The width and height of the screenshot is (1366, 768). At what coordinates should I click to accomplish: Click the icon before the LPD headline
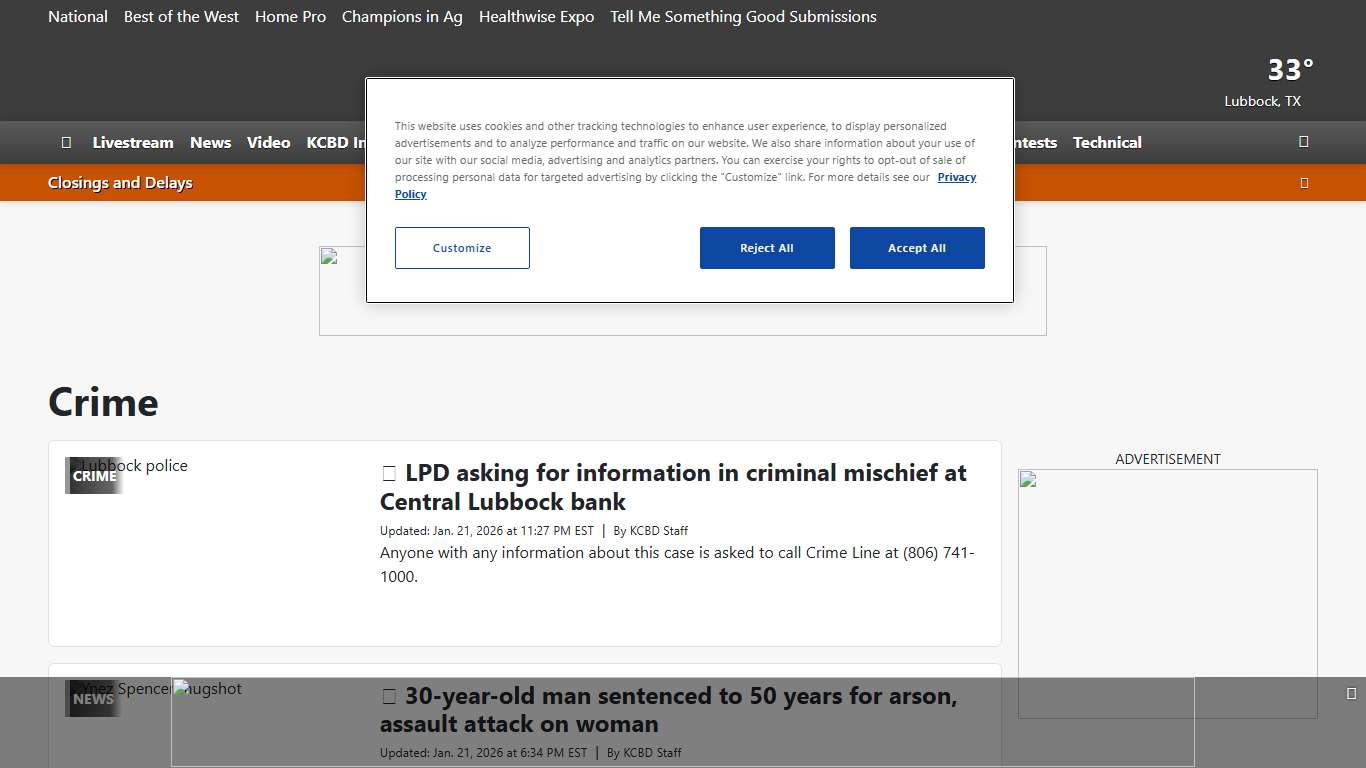tap(389, 474)
